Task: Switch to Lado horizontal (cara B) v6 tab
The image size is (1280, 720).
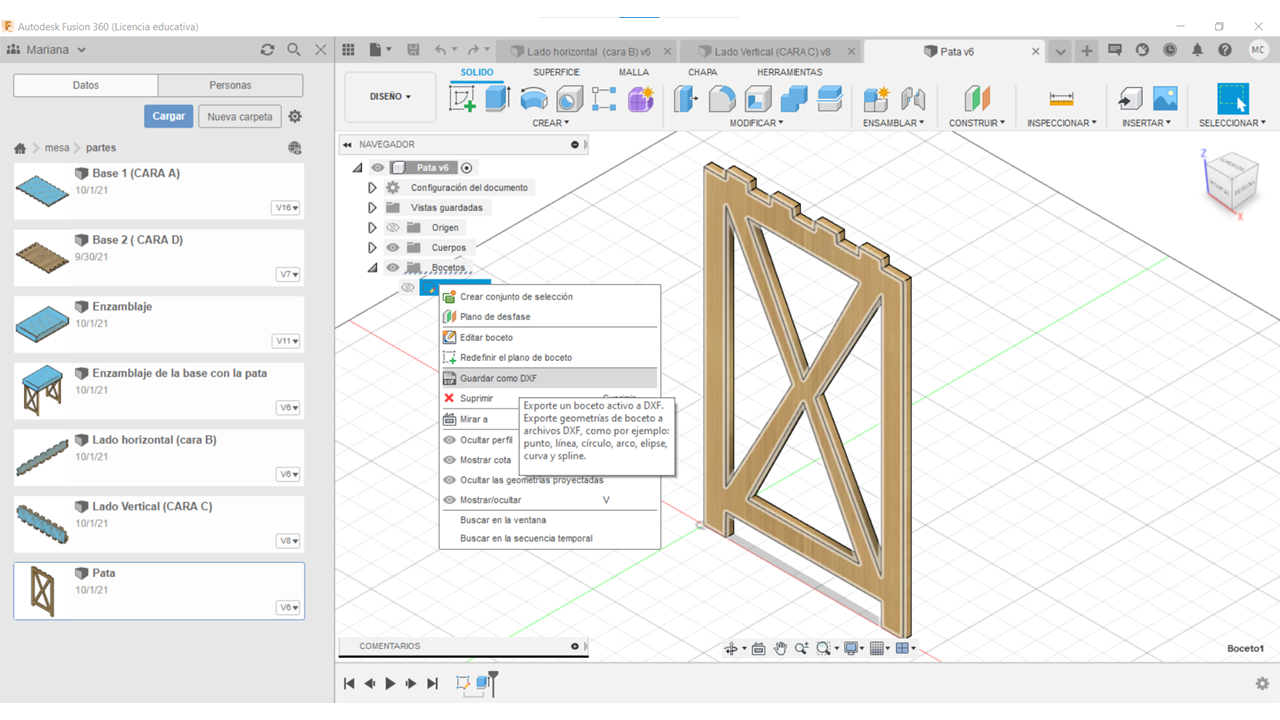Action: point(586,52)
